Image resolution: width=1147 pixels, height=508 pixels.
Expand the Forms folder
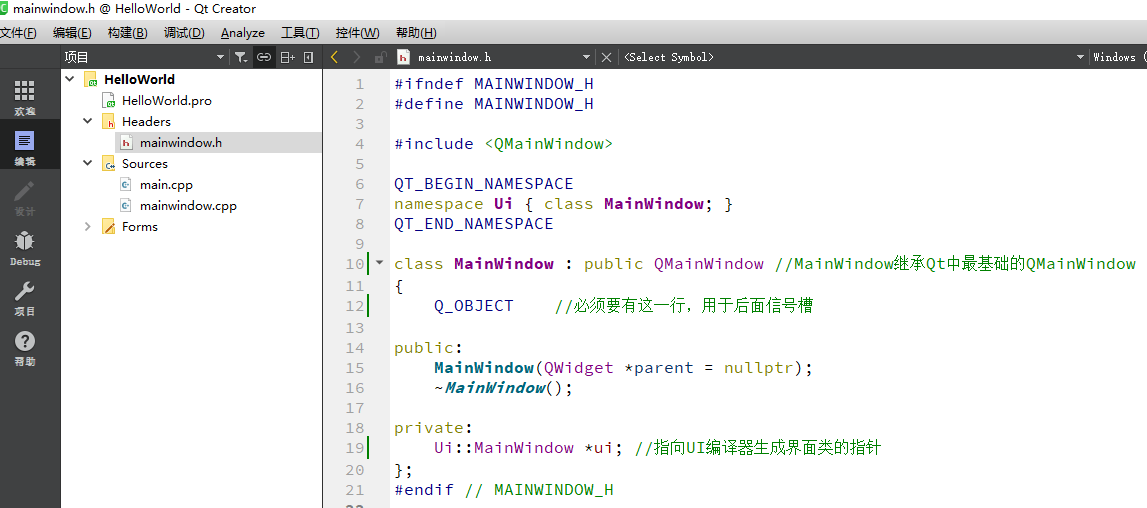(x=88, y=227)
